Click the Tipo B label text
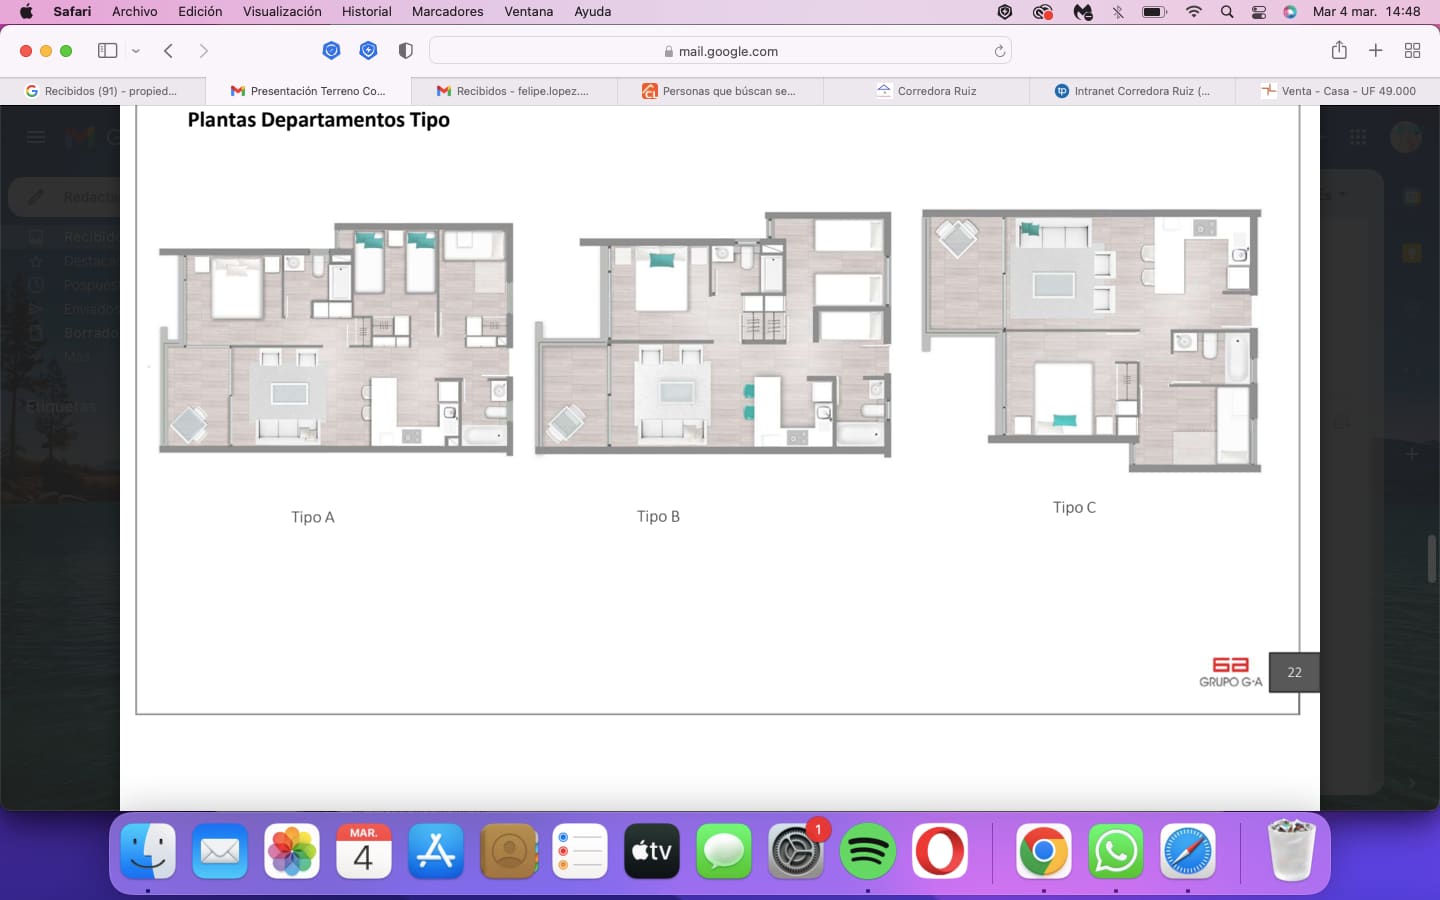Image resolution: width=1440 pixels, height=900 pixels. (x=658, y=517)
